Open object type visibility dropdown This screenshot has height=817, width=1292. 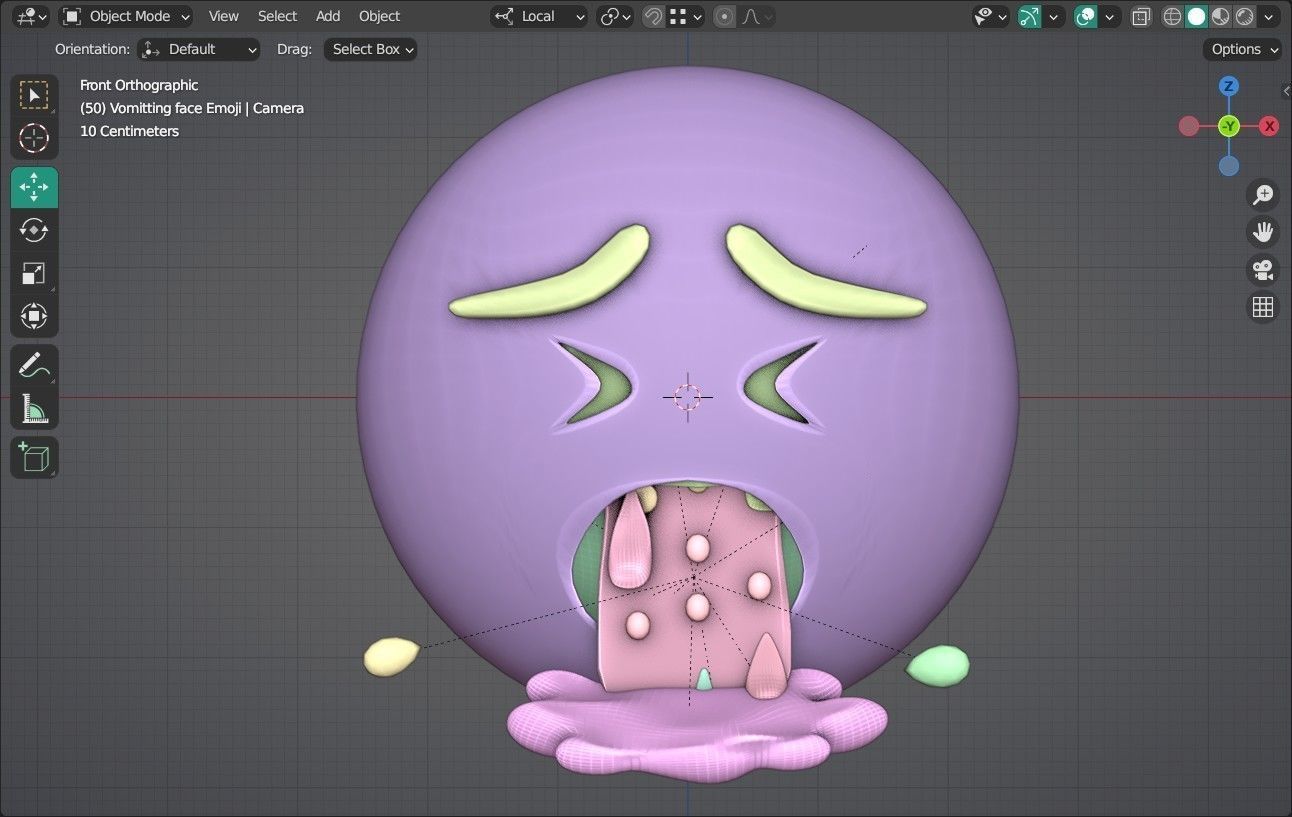click(991, 16)
